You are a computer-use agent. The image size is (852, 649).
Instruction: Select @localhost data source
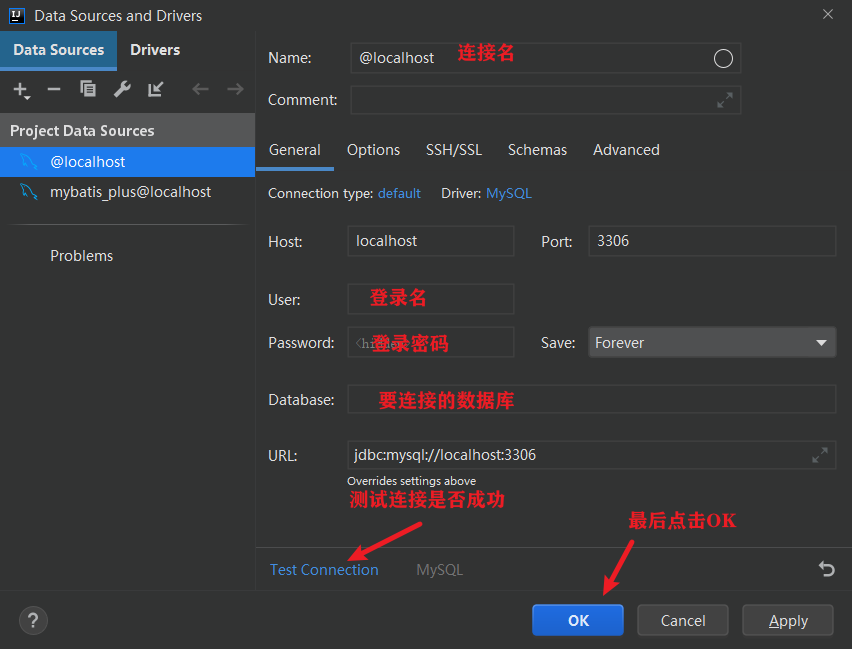coord(127,162)
